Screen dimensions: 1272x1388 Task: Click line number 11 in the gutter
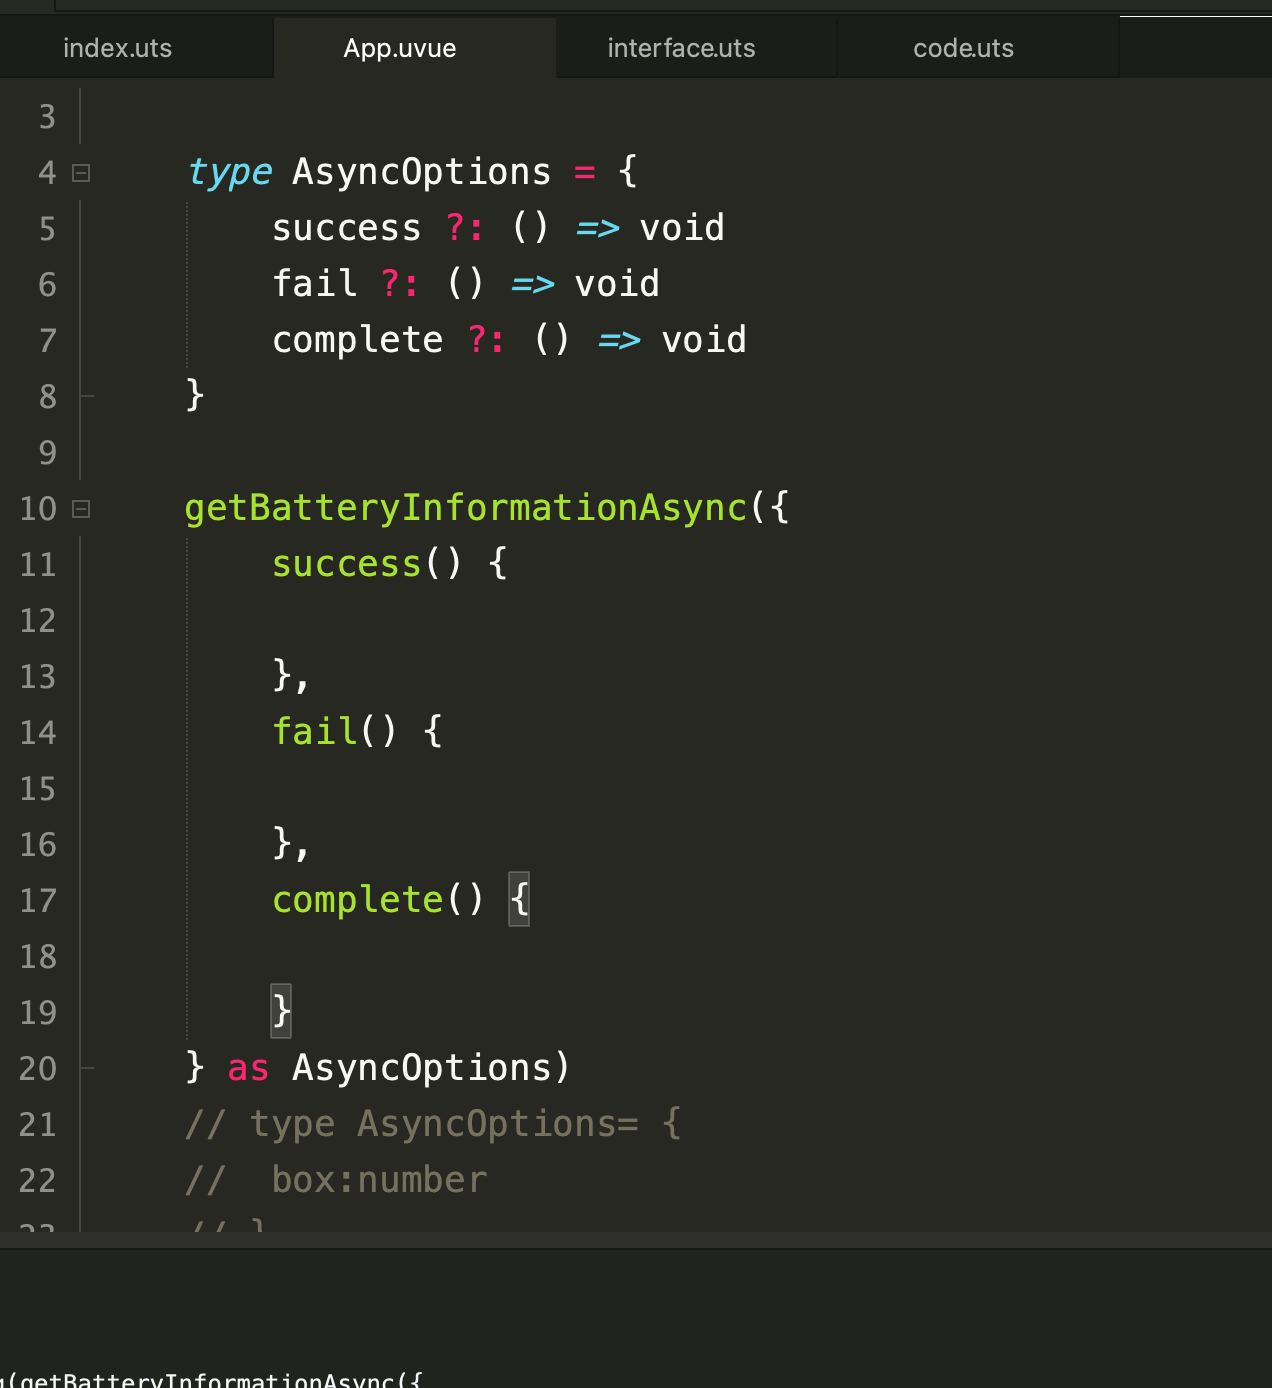pyautogui.click(x=38, y=565)
